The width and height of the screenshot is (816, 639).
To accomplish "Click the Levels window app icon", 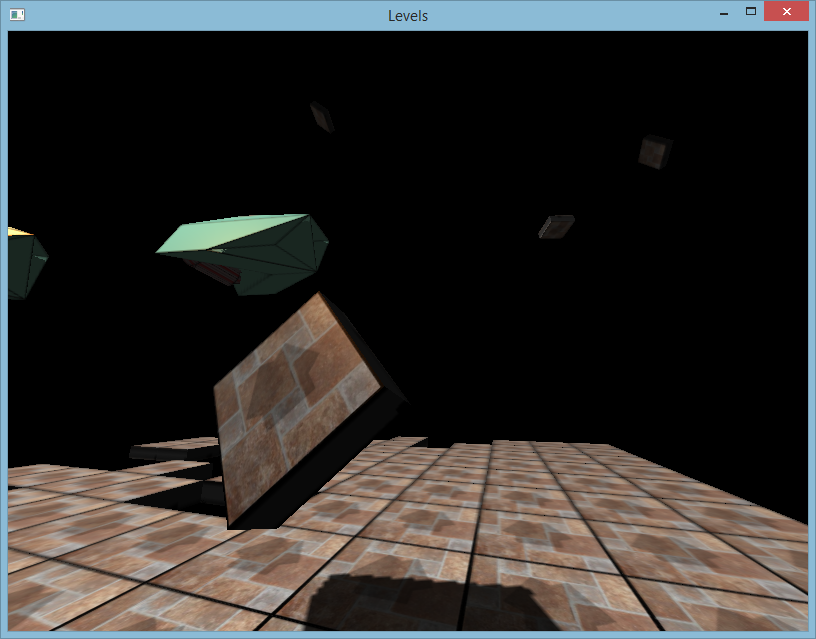I will [x=17, y=15].
